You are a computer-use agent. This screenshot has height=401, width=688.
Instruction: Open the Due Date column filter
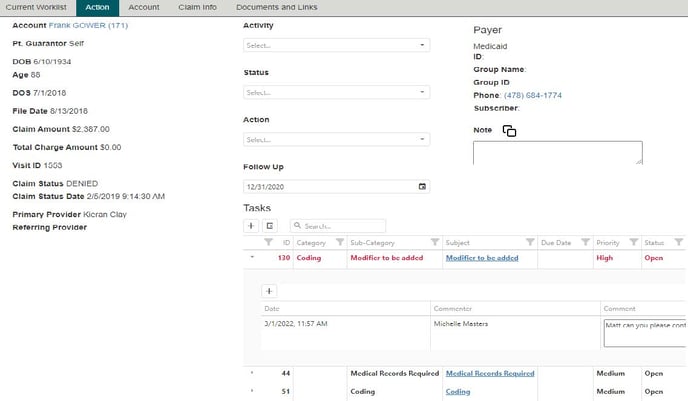(x=585, y=243)
